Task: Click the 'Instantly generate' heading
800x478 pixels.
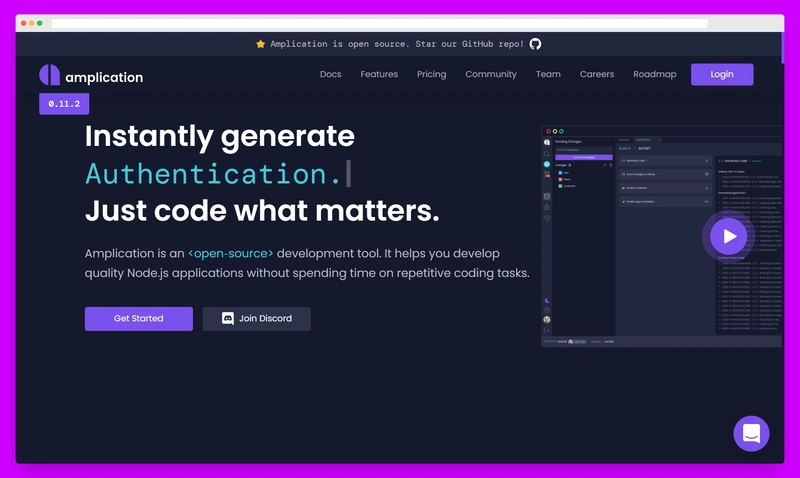Action: click(220, 136)
